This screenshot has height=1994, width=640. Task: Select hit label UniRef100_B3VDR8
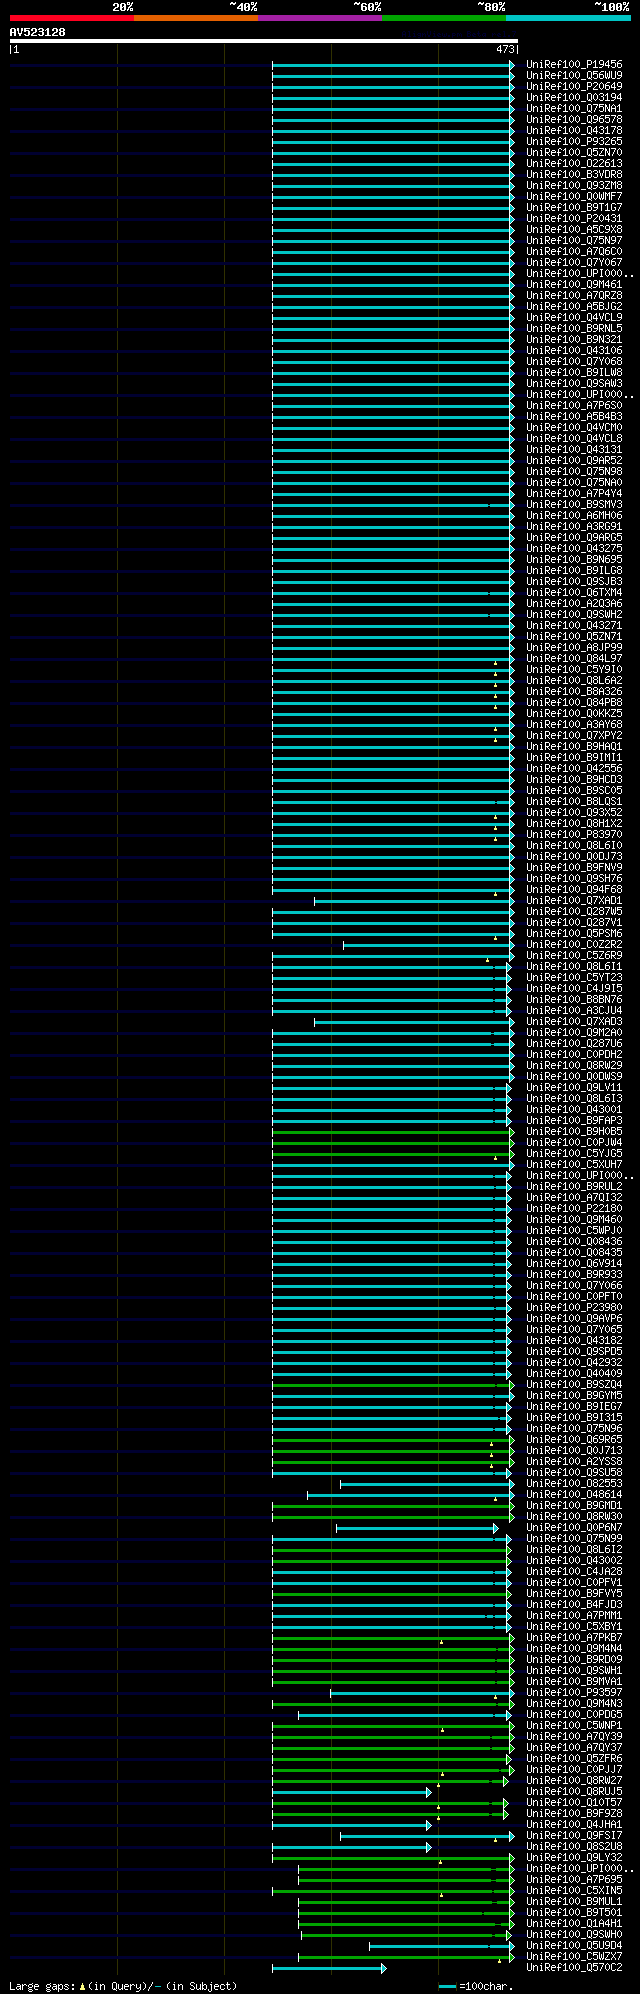[574, 174]
